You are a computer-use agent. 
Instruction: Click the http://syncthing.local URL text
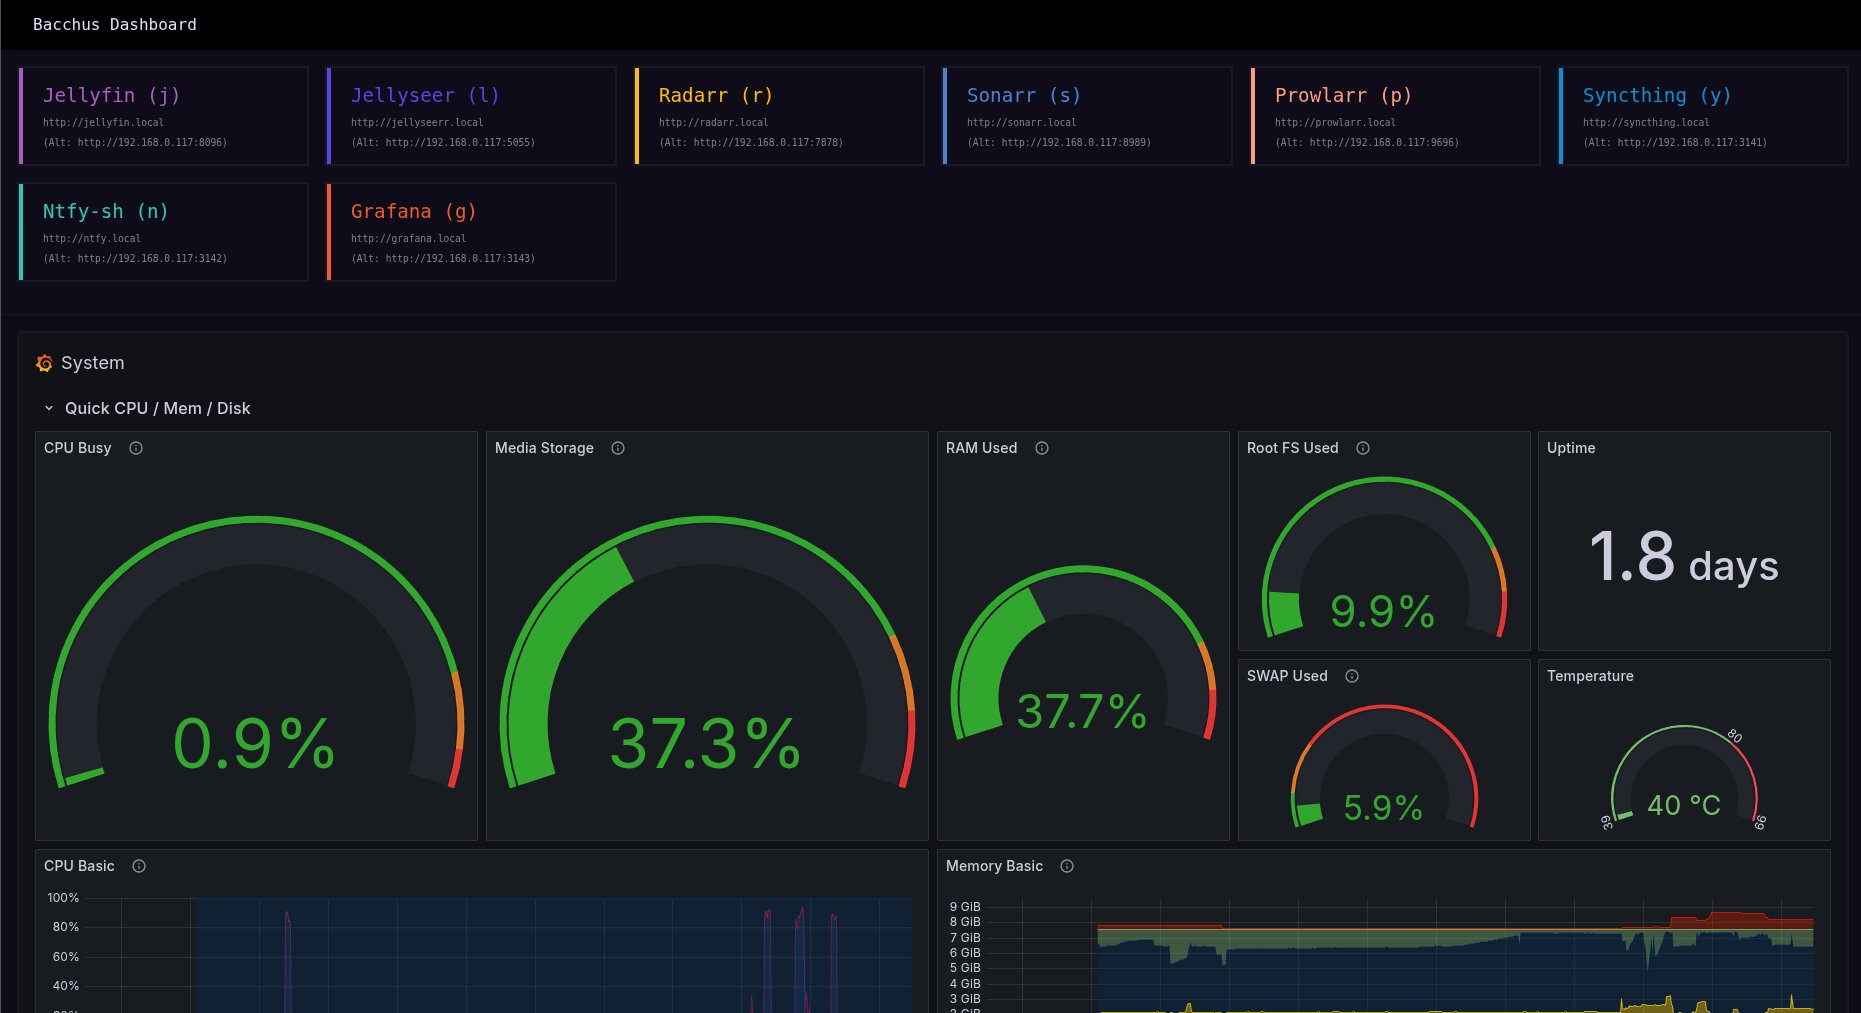tap(1646, 122)
